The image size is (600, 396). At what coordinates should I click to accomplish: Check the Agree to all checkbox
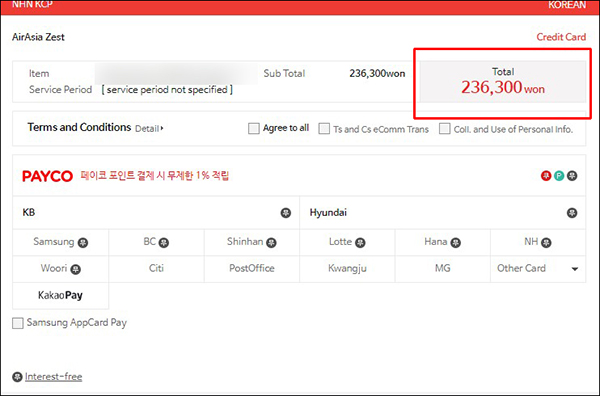click(254, 128)
